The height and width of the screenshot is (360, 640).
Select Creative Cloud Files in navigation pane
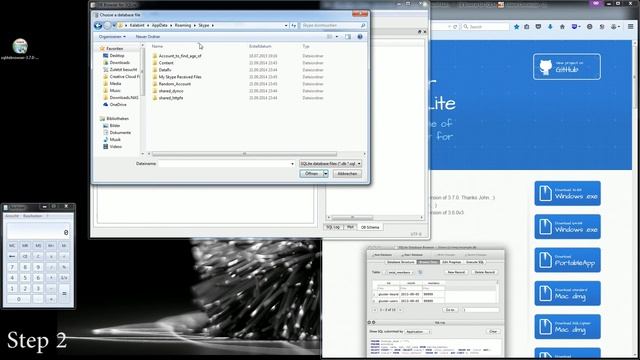tap(121, 77)
